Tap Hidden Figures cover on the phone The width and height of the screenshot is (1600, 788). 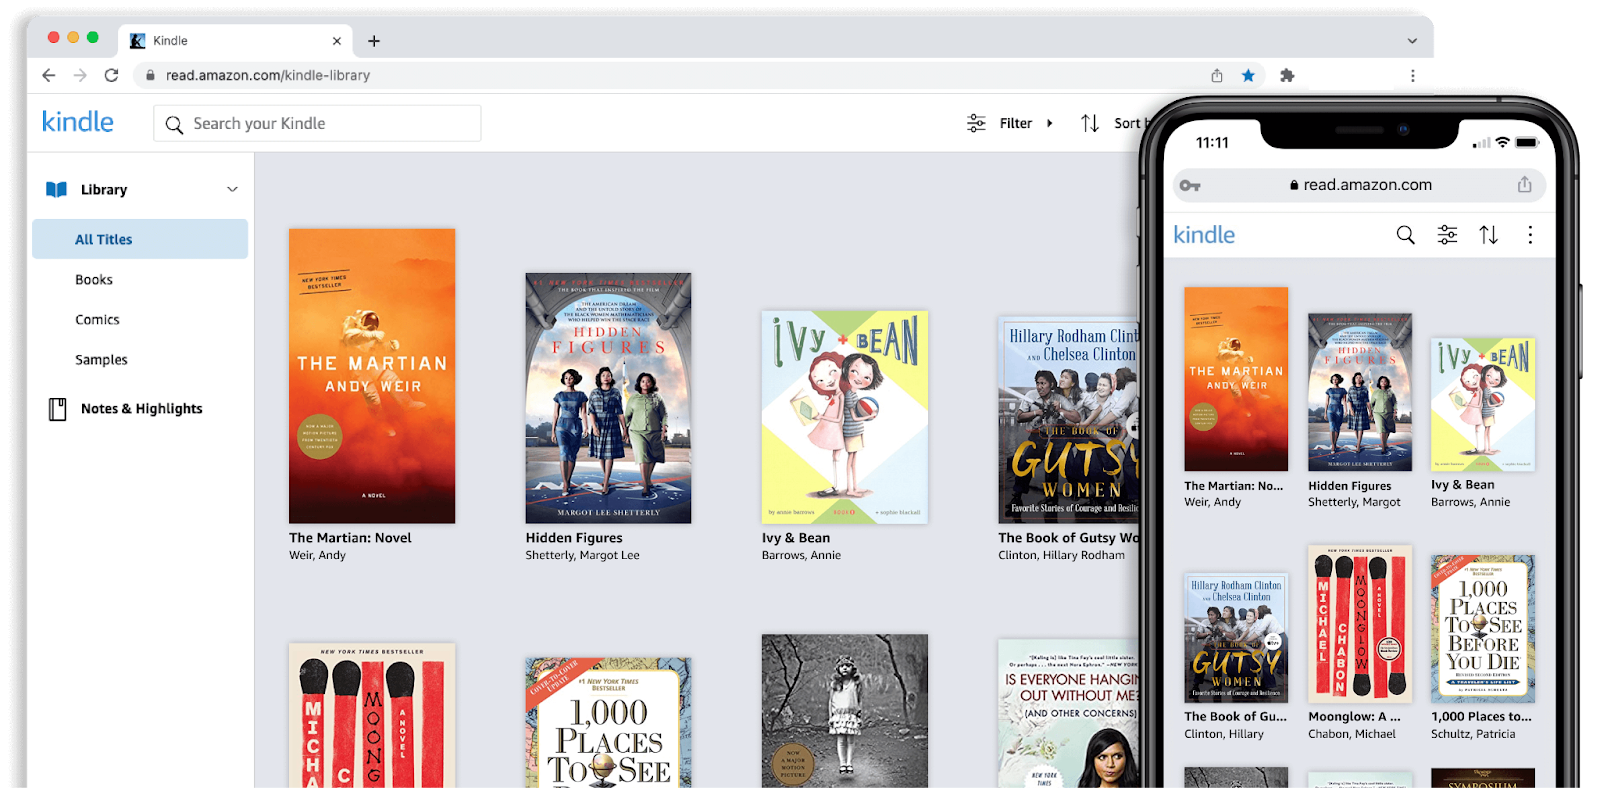(1360, 392)
